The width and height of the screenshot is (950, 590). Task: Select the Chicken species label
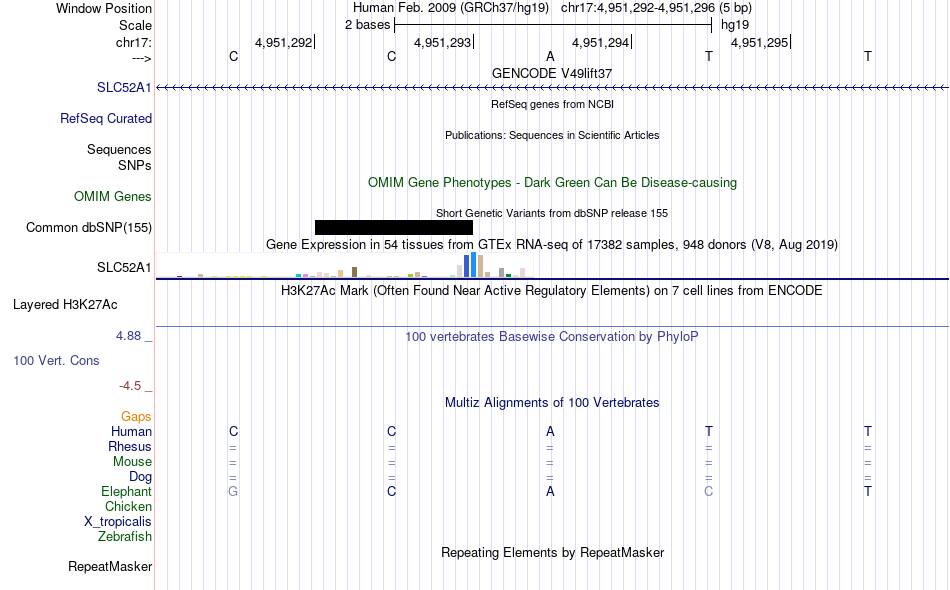(128, 507)
